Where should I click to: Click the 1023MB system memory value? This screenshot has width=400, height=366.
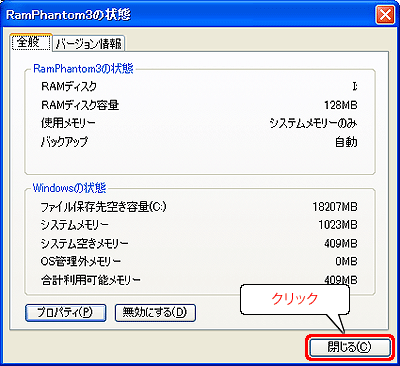(x=338, y=225)
